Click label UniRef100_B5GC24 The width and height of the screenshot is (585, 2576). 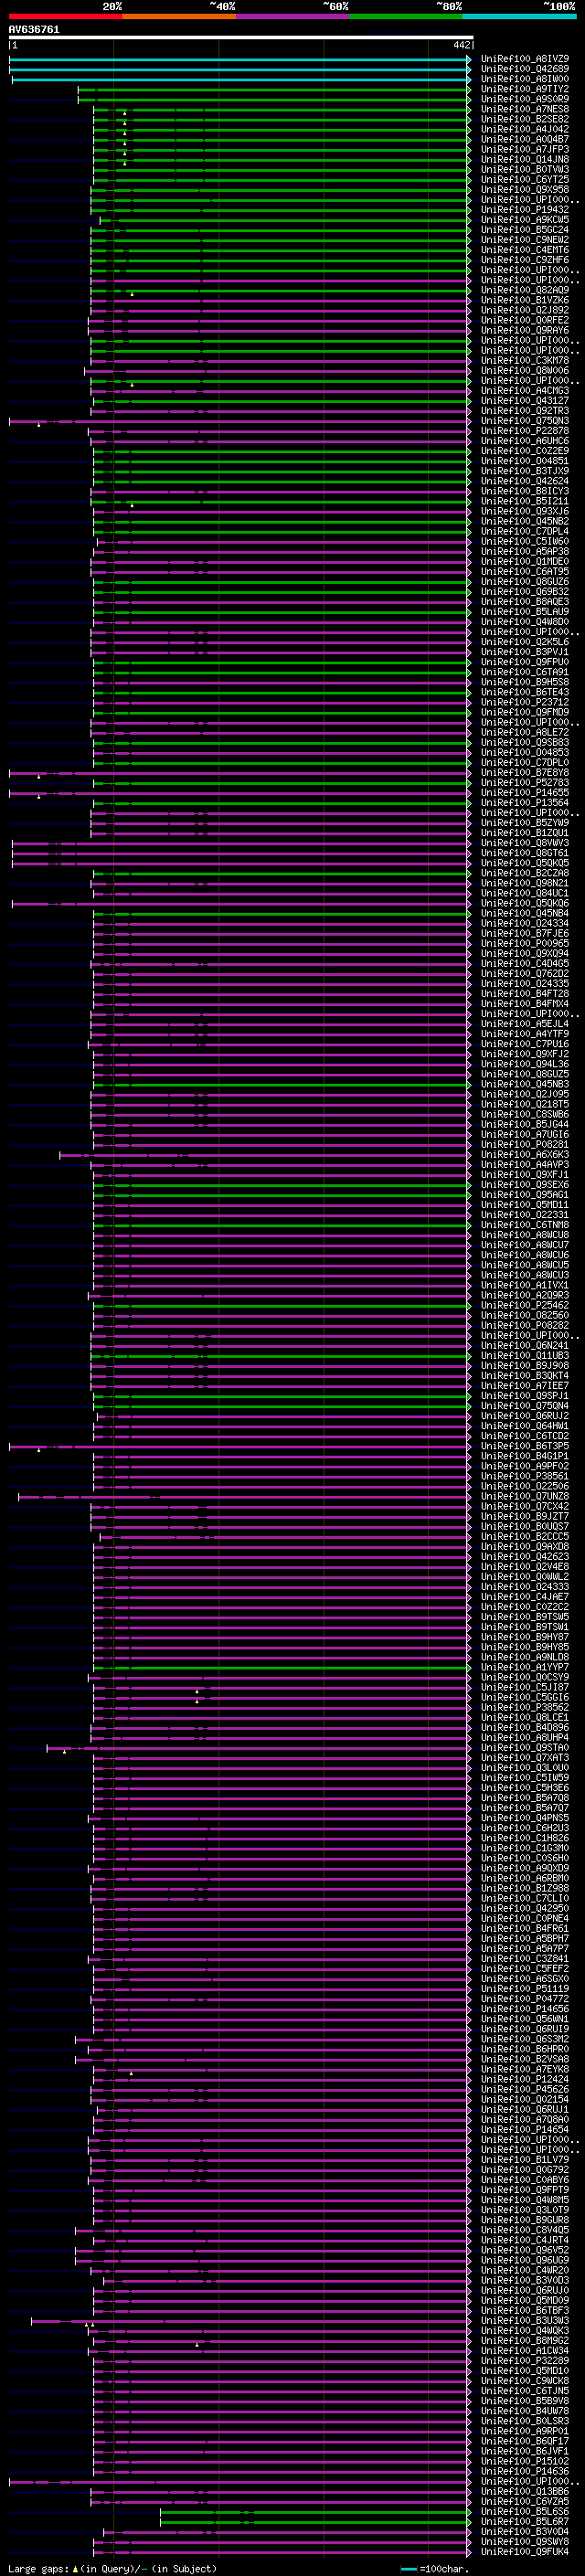[x=525, y=230]
